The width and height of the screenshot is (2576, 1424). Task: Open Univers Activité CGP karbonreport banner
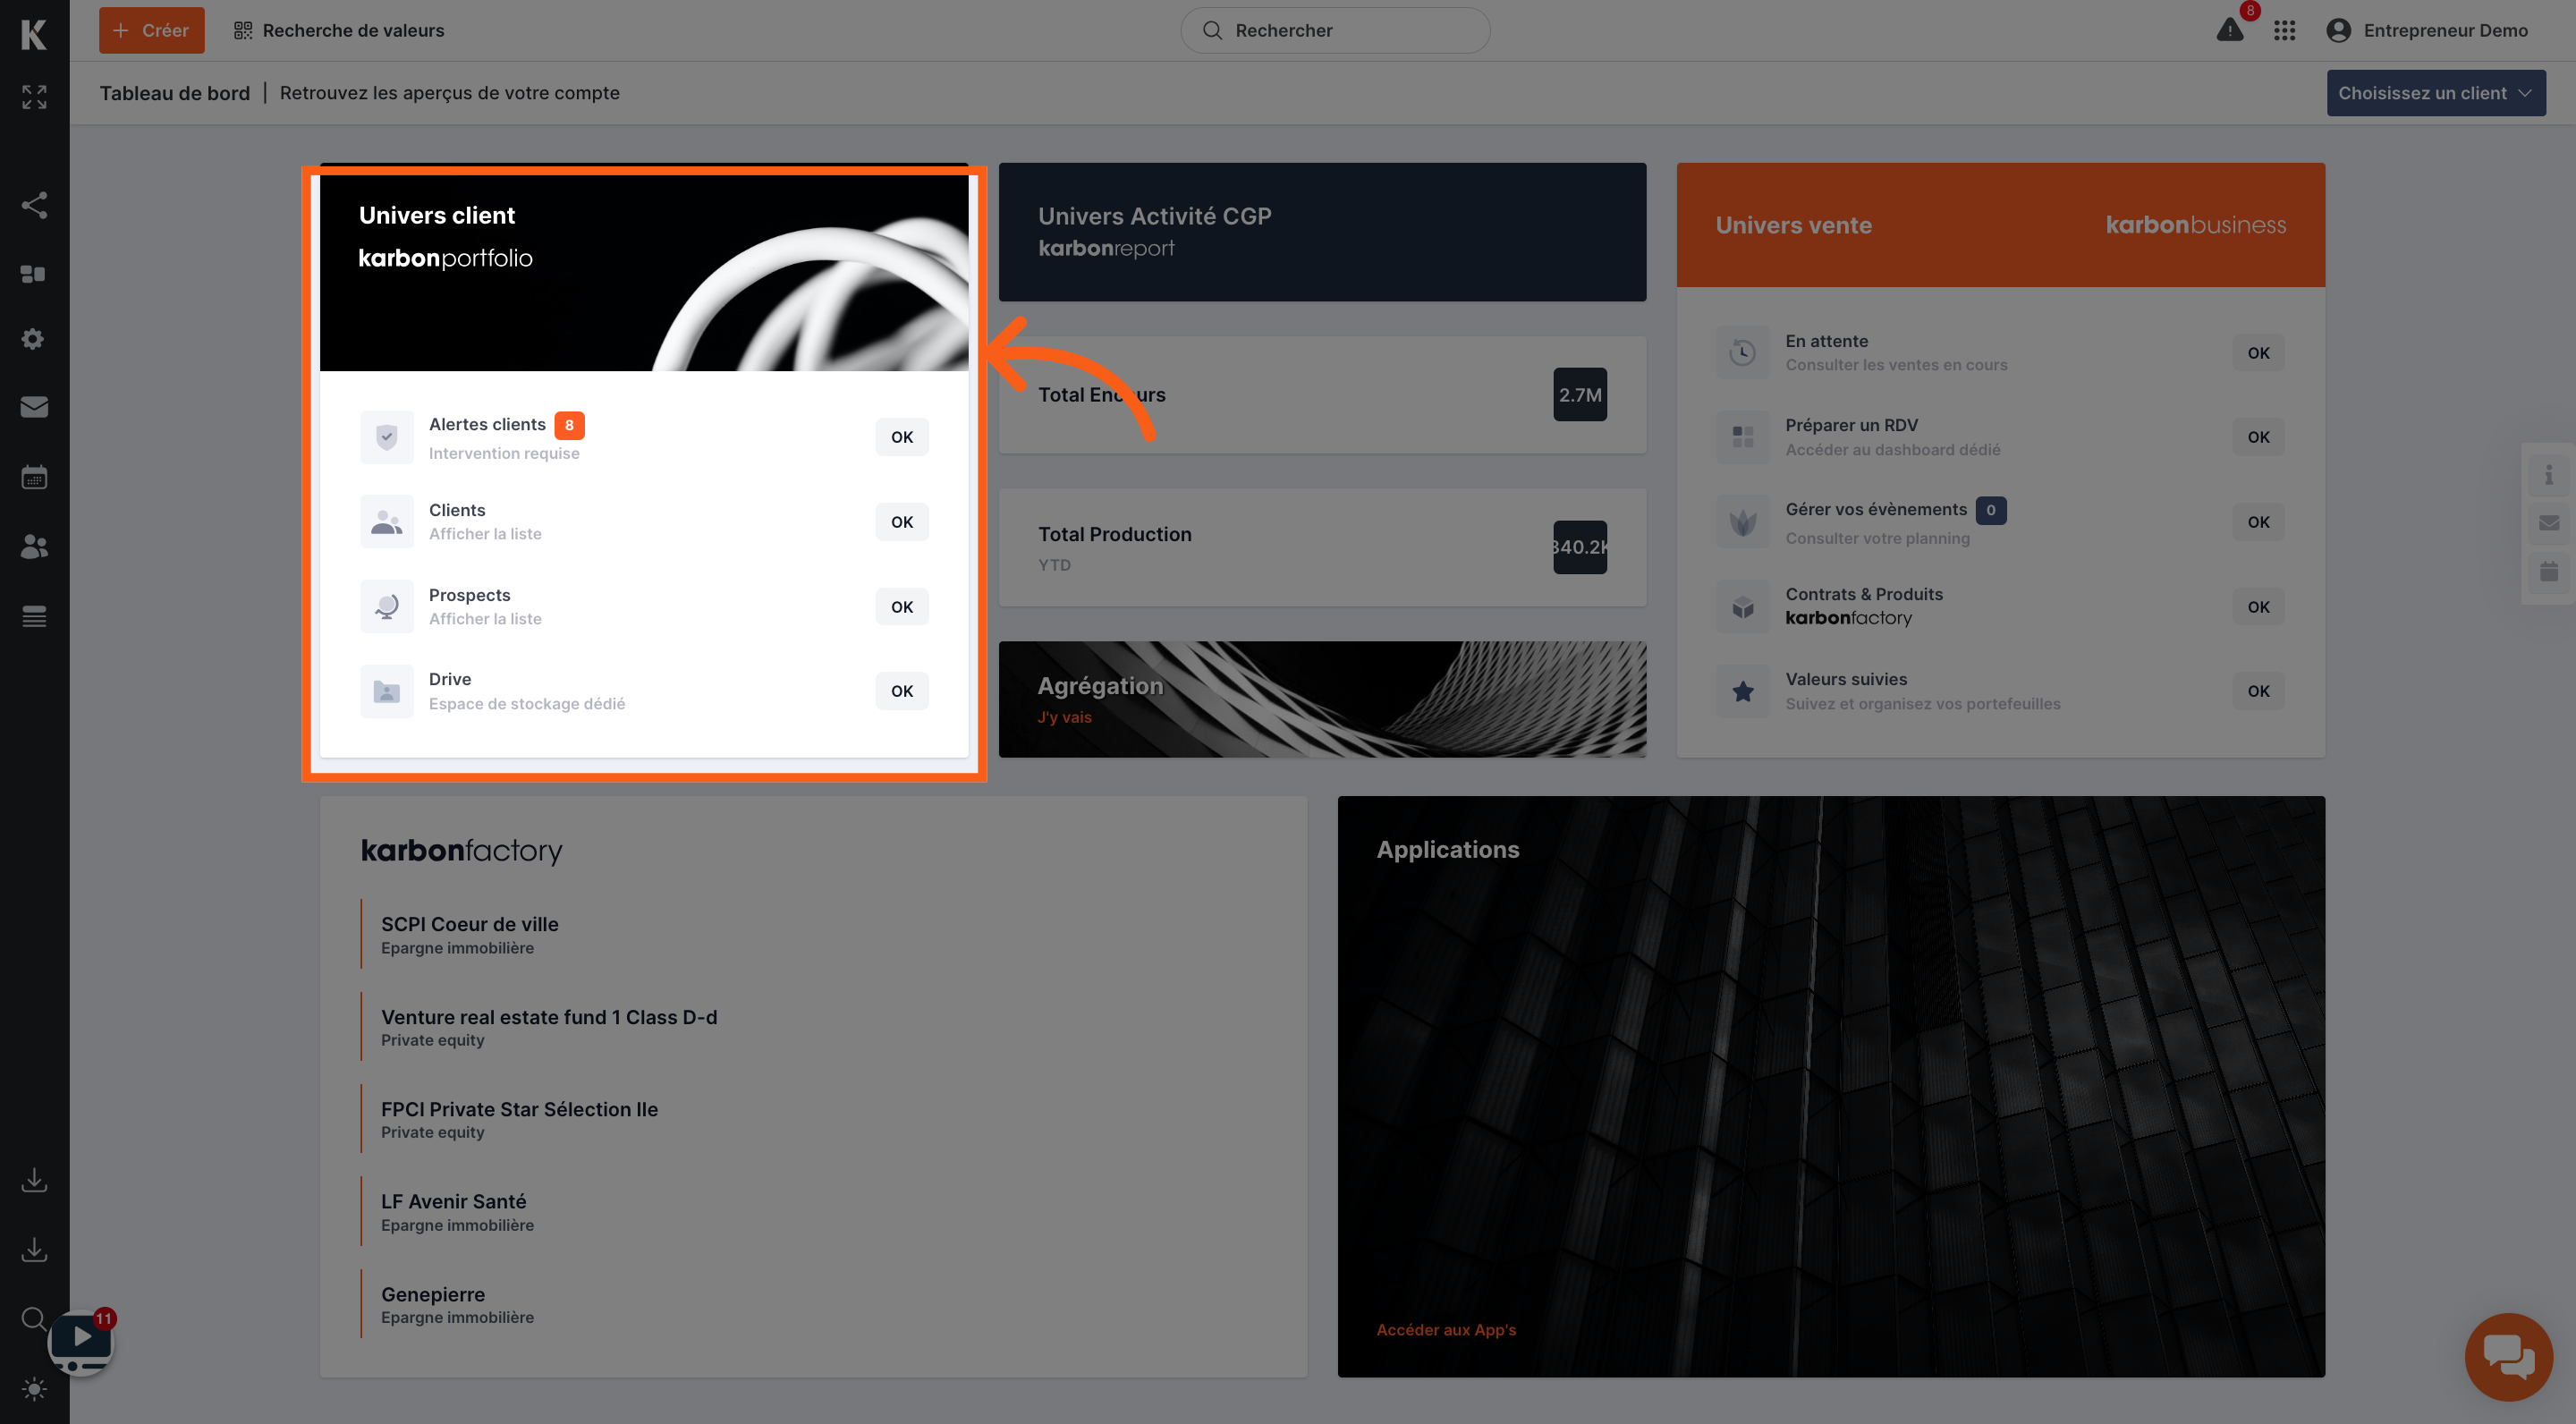(1322, 232)
